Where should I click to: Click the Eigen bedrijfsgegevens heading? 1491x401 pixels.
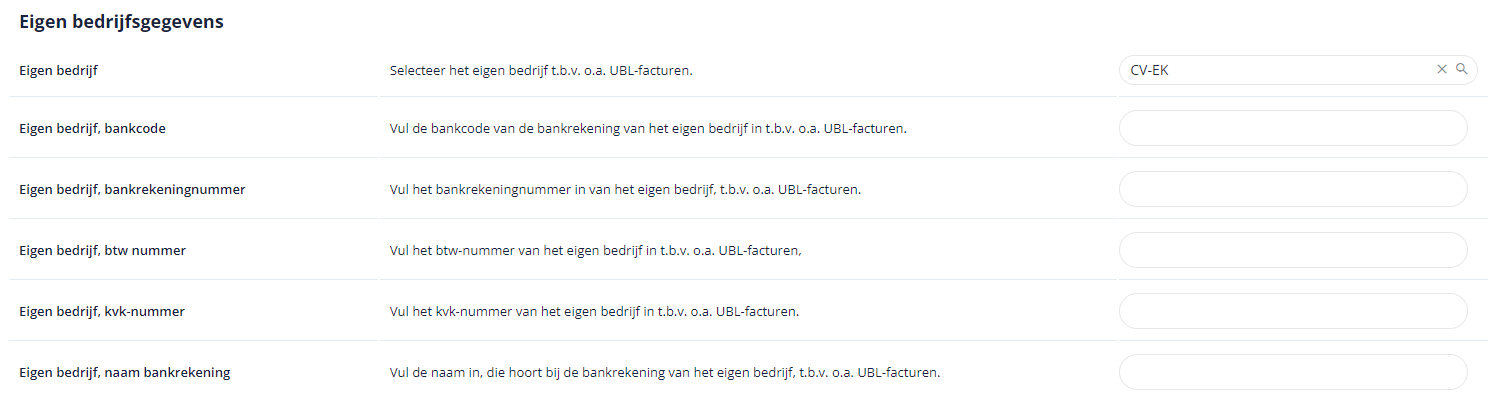(x=121, y=22)
